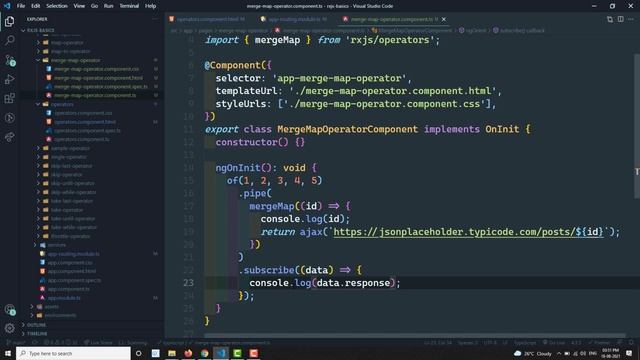
Task: Switch to operators.component.html tab
Action: [x=208, y=19]
